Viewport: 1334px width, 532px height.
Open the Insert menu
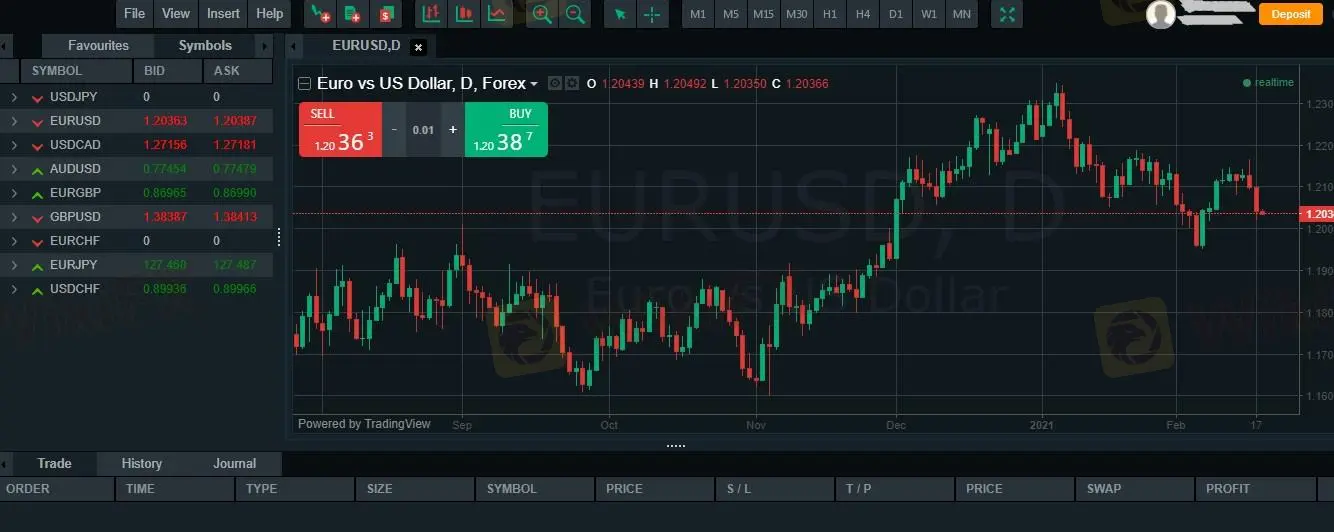223,14
